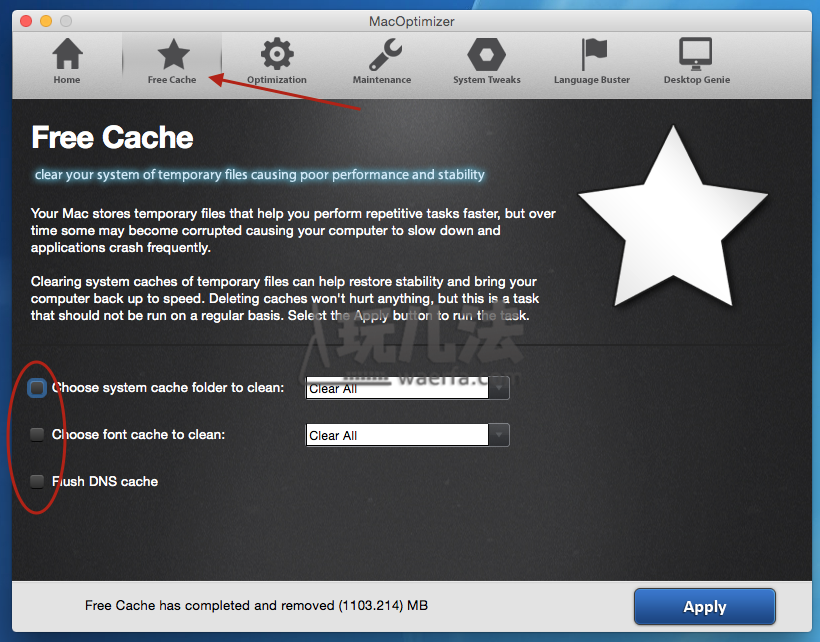Screen dimensions: 820x642
Task: Click the 'Free Cache has completed' status message
Action: click(256, 605)
